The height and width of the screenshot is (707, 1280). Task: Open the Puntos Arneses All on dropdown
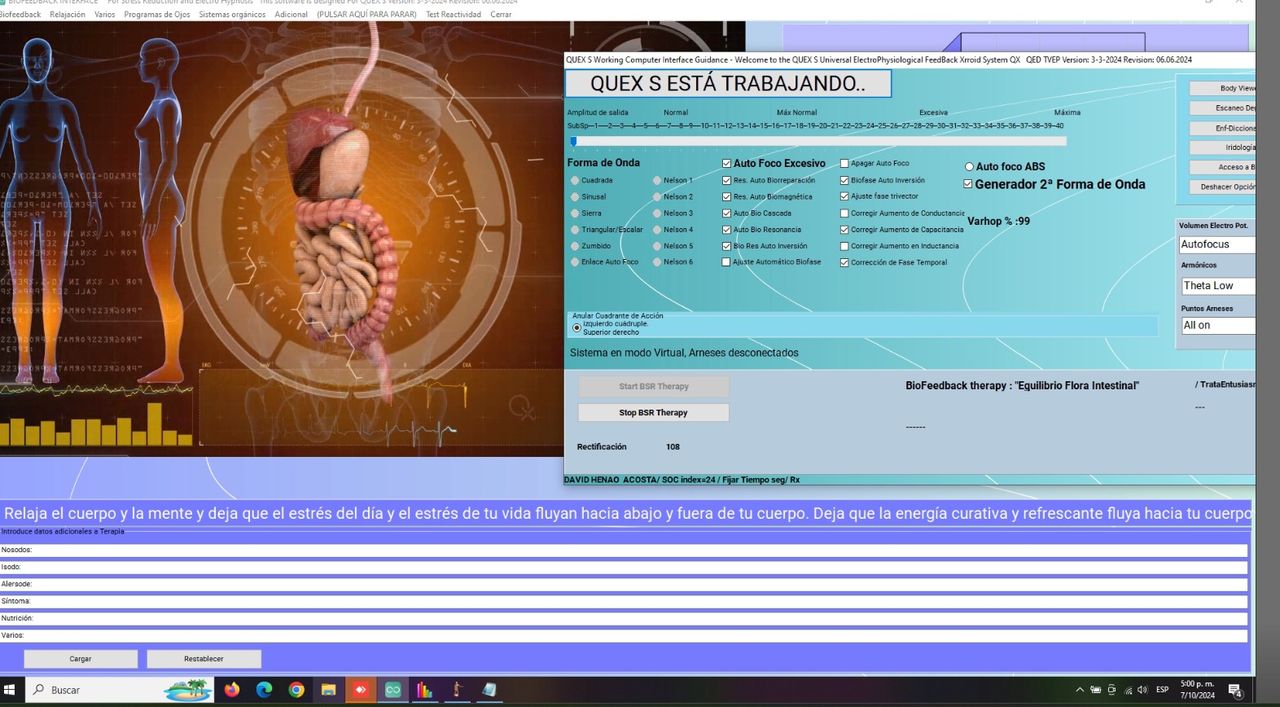pos(1217,325)
